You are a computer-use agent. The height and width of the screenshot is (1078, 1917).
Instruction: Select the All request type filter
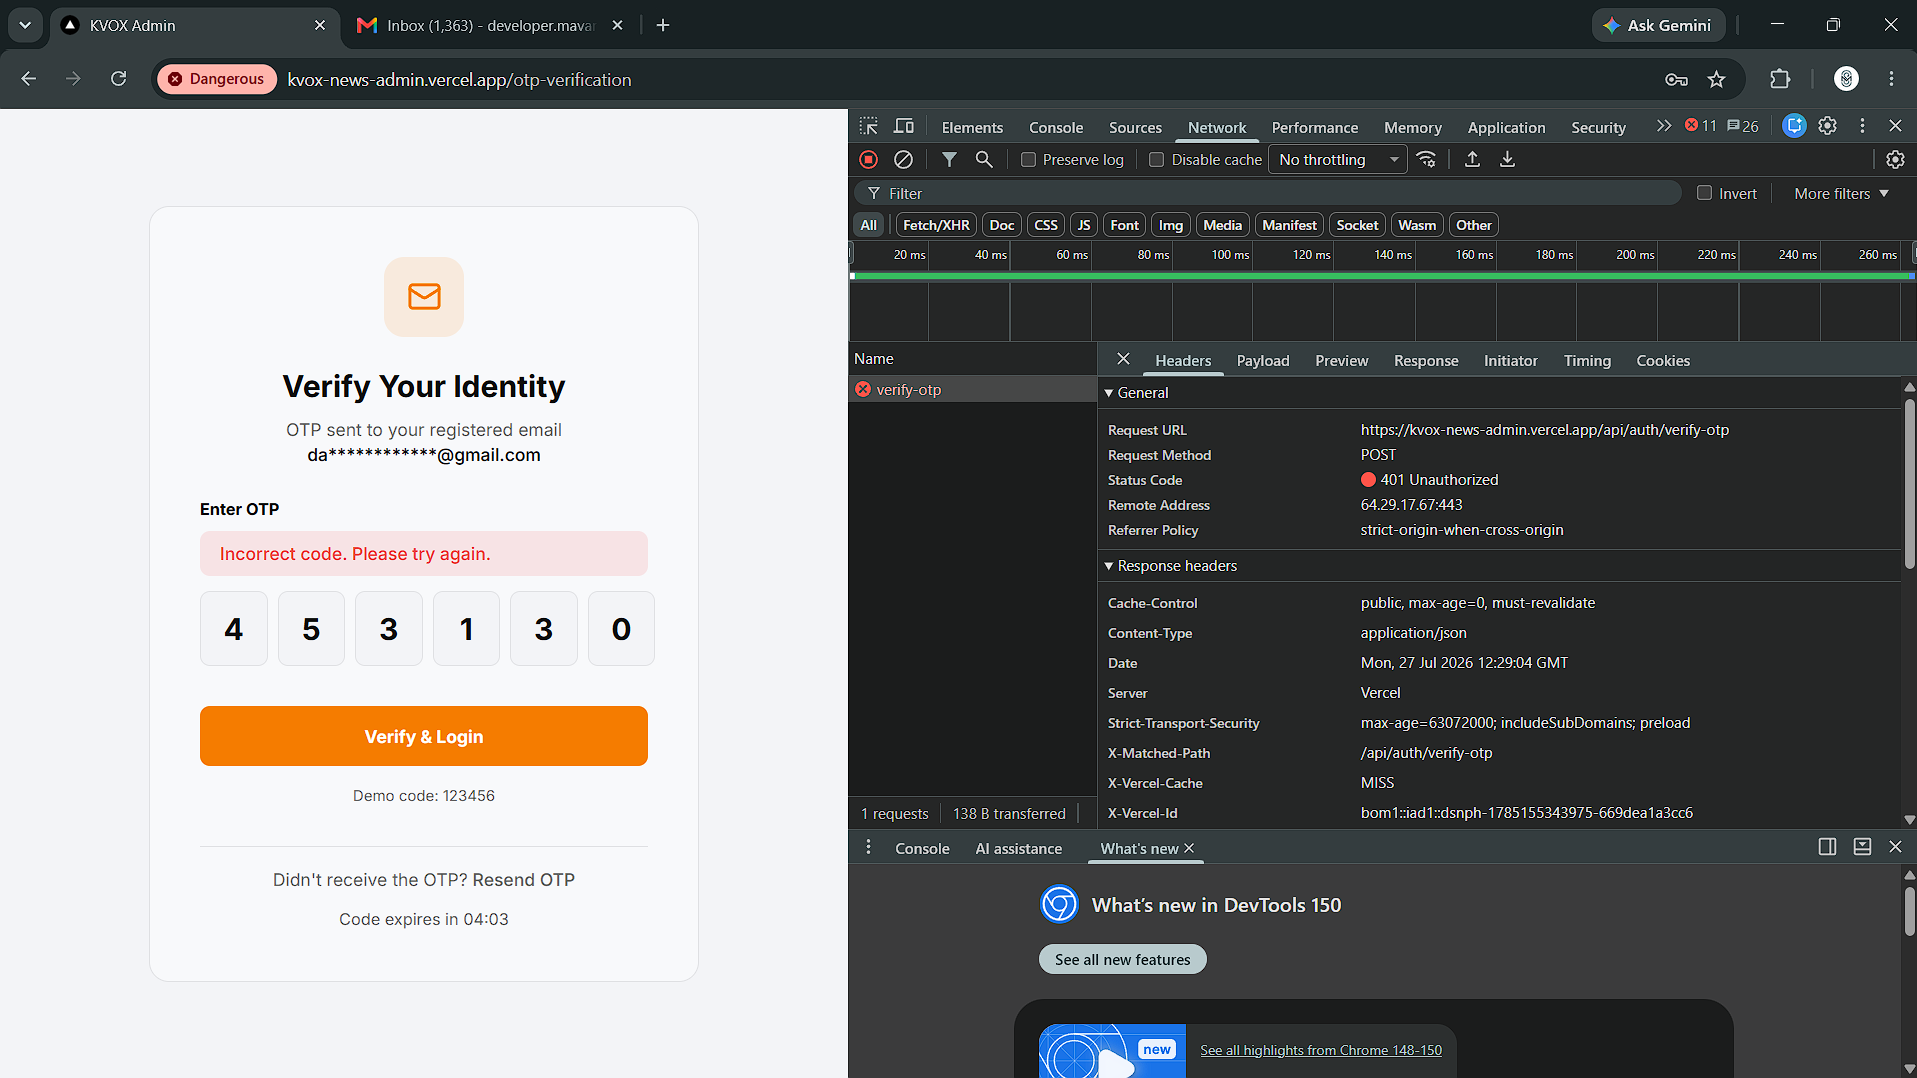tap(869, 225)
